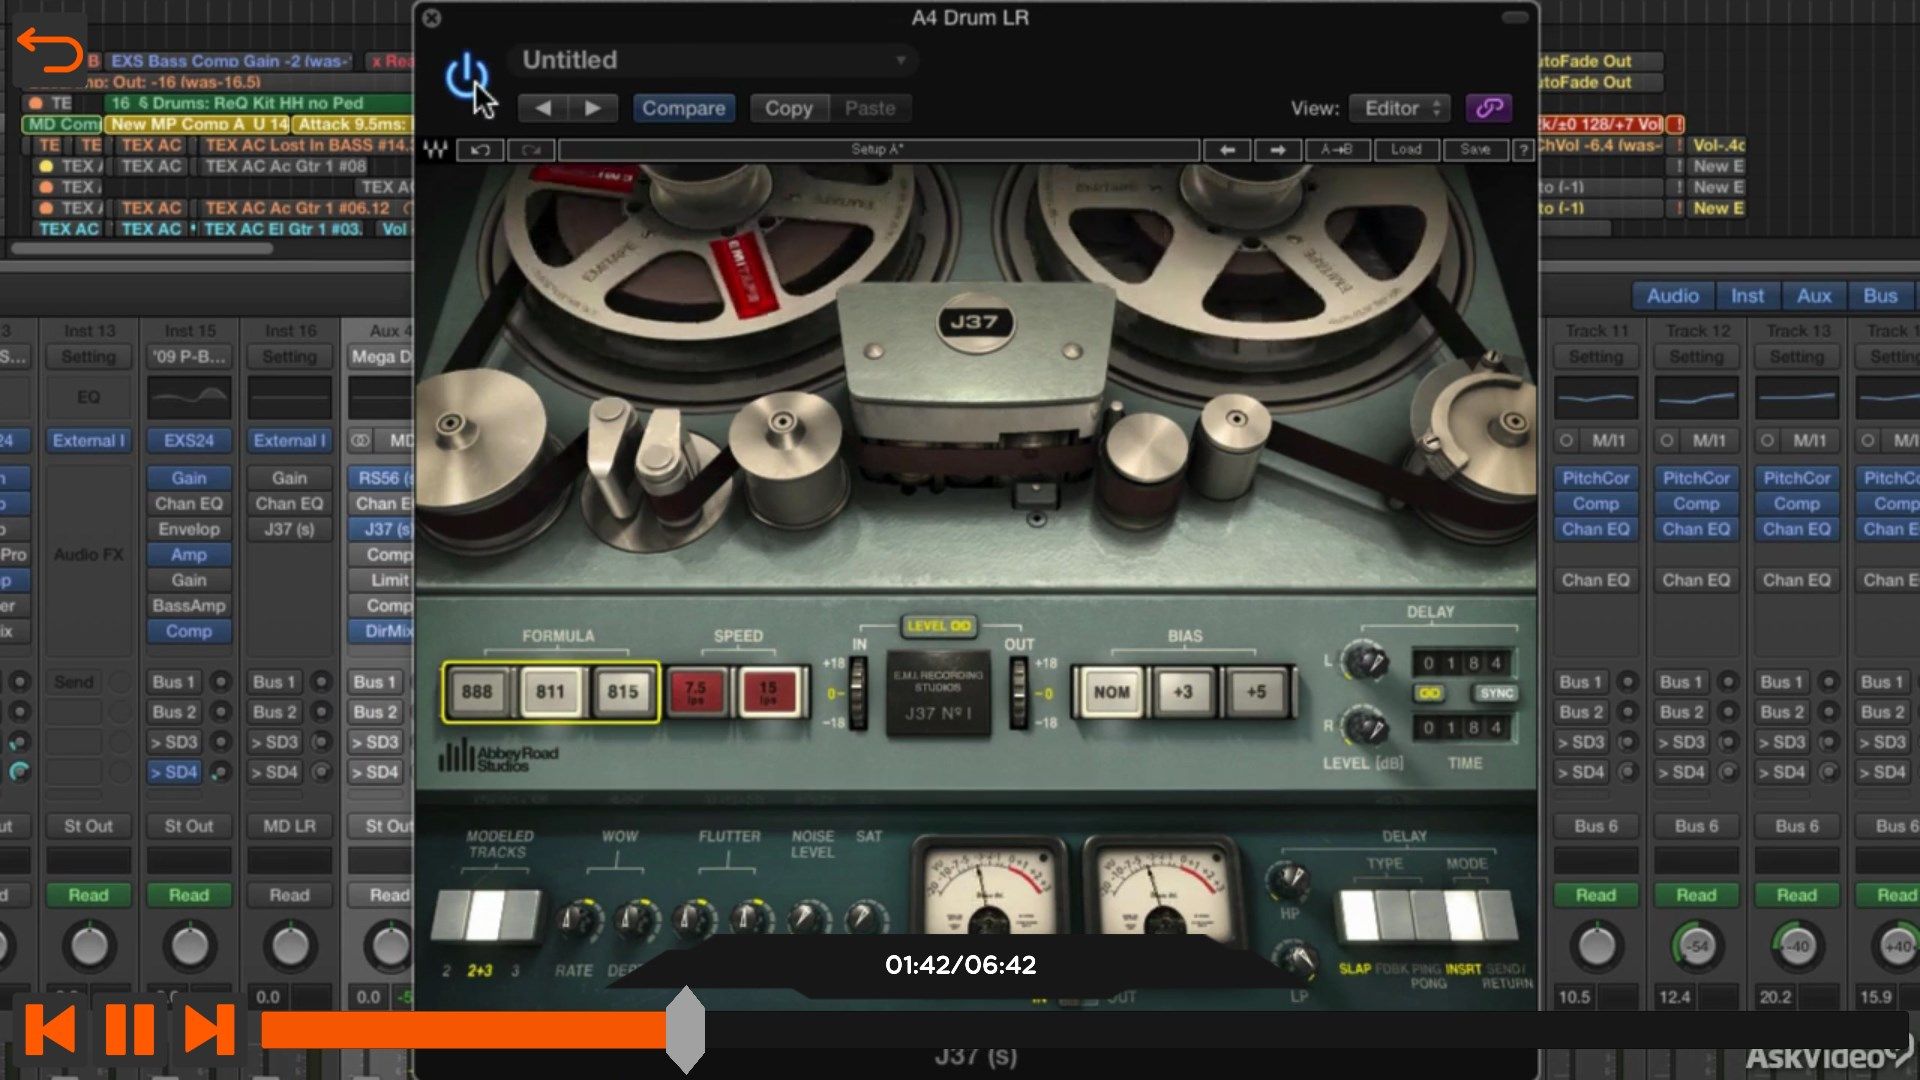Click the Copy button
Screen dimensions: 1920x1080
(787, 107)
